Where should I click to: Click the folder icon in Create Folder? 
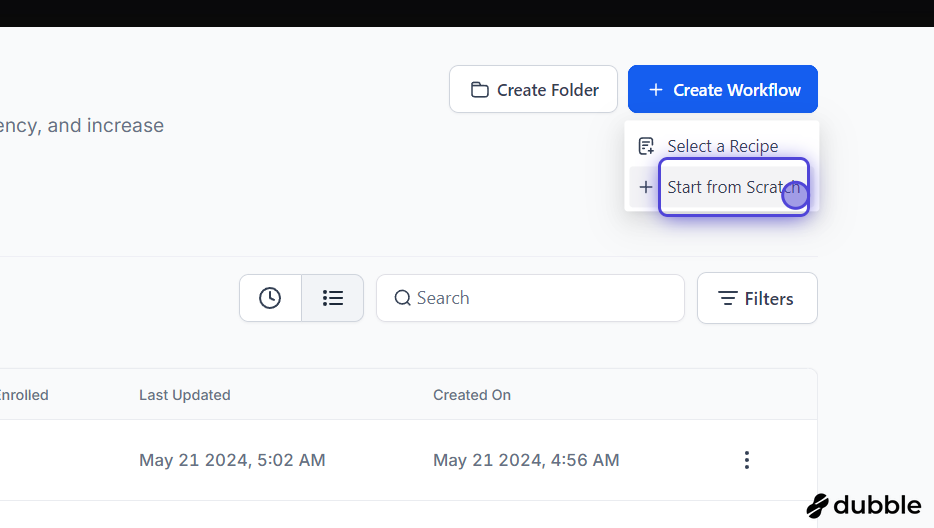pyautogui.click(x=480, y=89)
